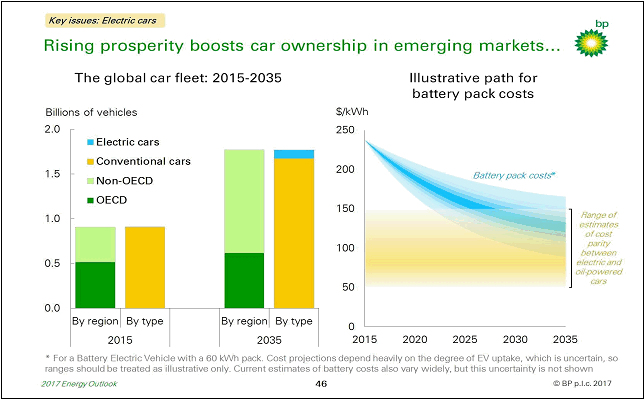Select the 2015 Non-OECD light green bar segment
Screen dimensions: 644x399
95,244
